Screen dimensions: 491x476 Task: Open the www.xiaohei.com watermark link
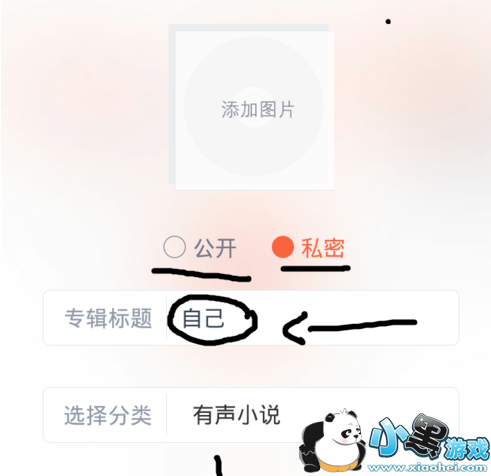428,468
